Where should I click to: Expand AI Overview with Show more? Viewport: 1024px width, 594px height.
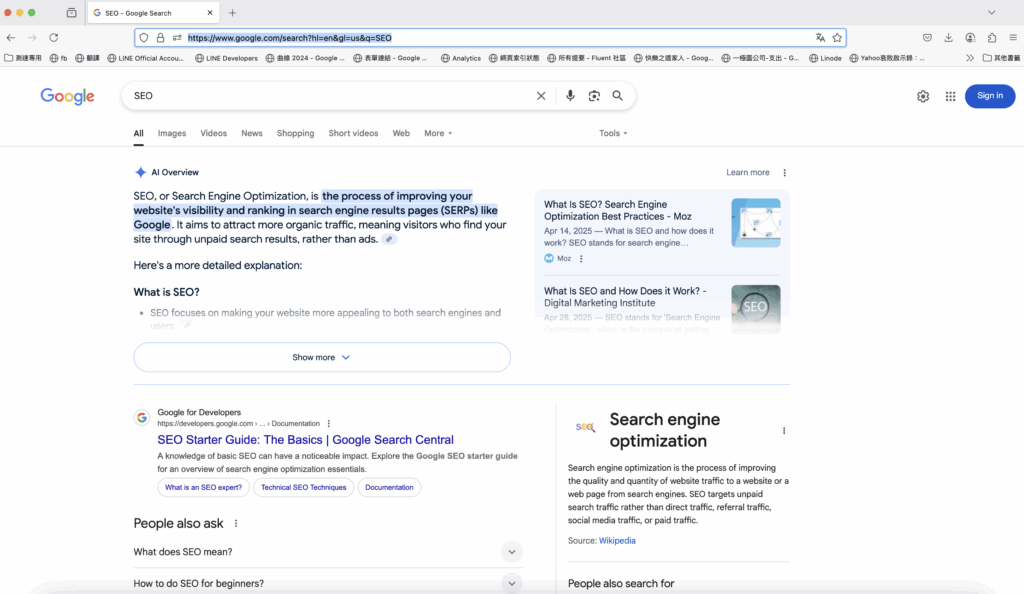pyautogui.click(x=322, y=358)
